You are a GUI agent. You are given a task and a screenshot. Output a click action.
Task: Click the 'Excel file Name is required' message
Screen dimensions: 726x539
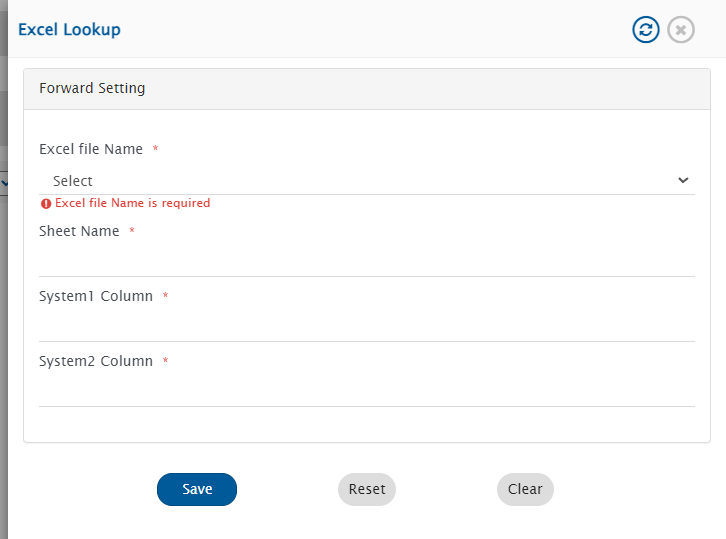[x=132, y=203]
